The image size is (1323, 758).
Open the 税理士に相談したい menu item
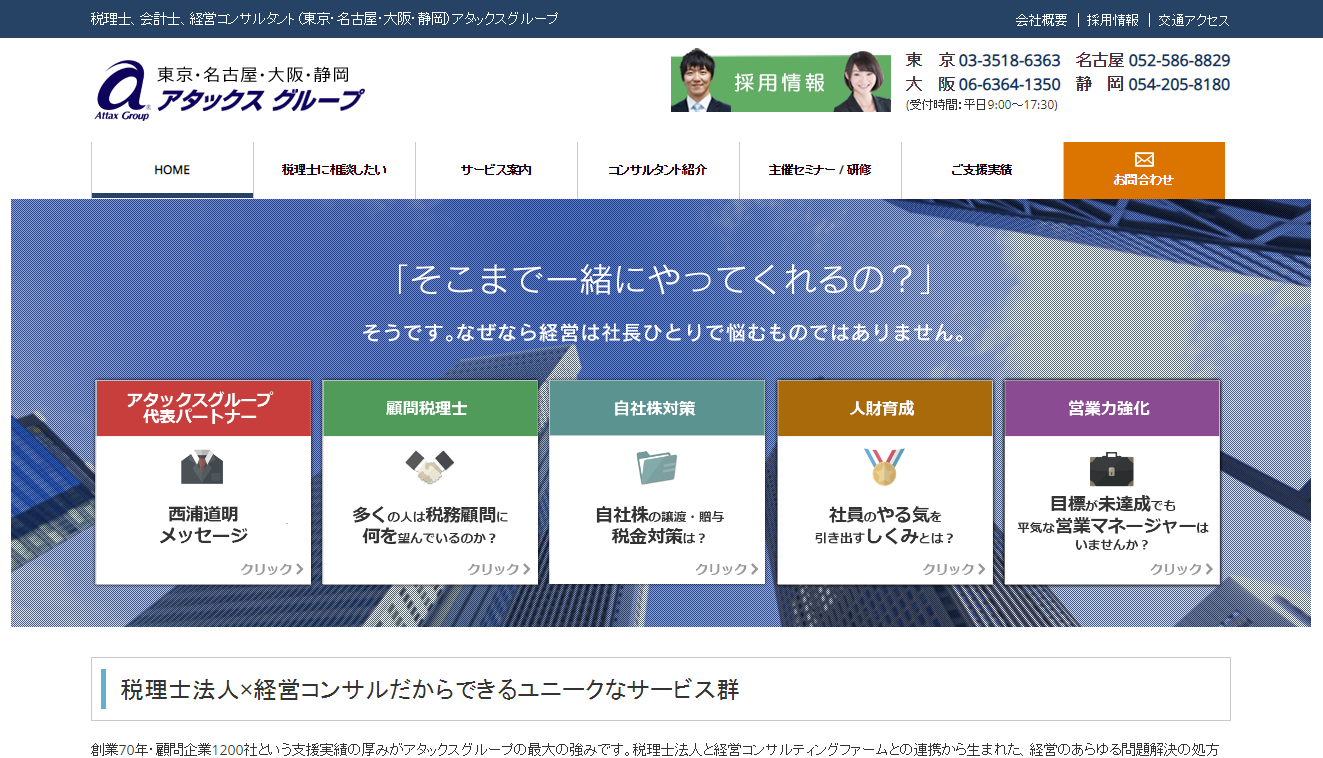coord(334,170)
